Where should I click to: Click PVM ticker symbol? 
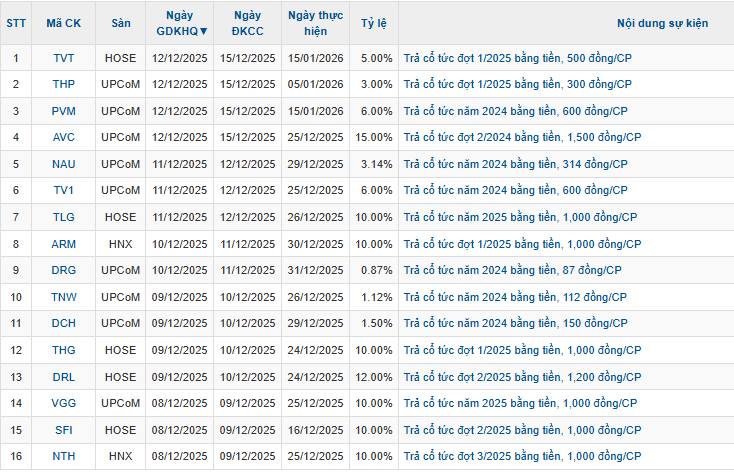click(x=64, y=111)
